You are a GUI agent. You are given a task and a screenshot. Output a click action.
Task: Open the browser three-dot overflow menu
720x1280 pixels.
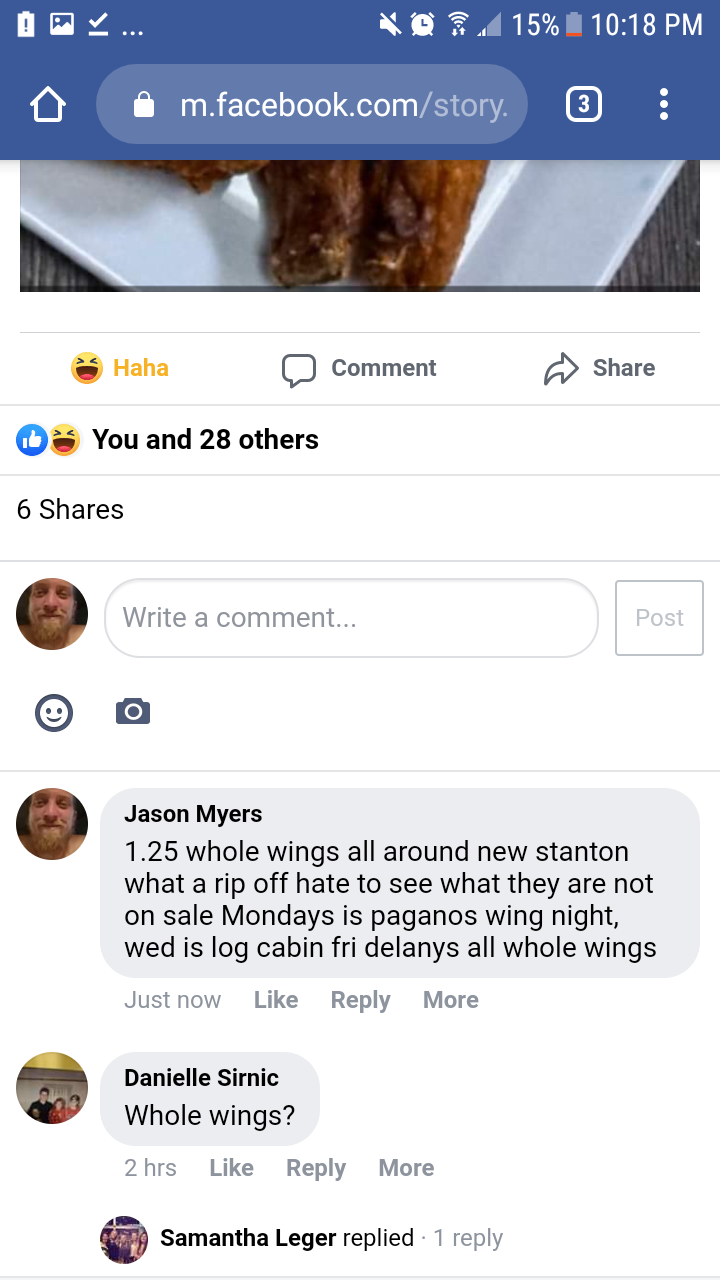click(664, 104)
